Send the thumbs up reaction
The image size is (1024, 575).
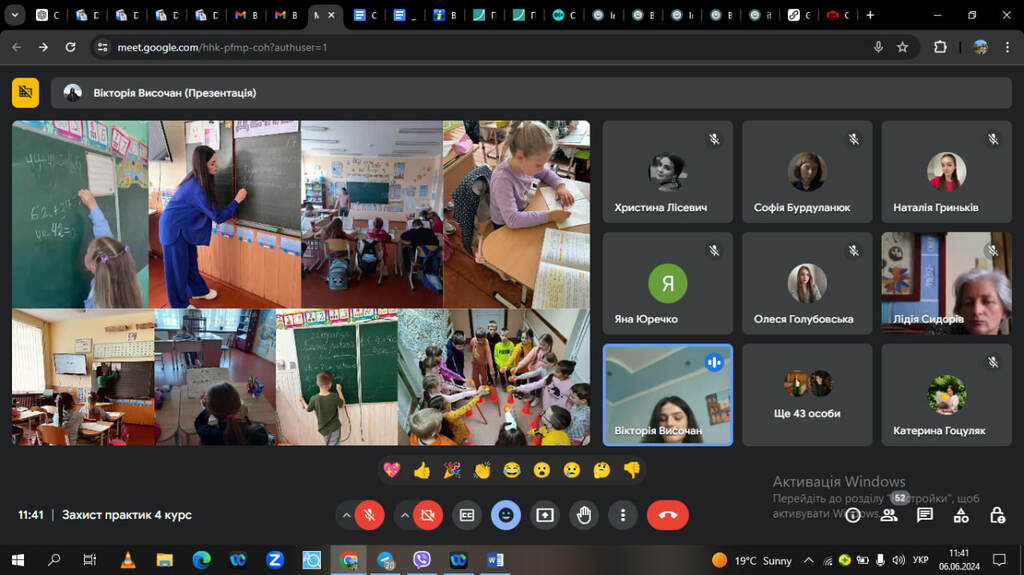tap(422, 470)
